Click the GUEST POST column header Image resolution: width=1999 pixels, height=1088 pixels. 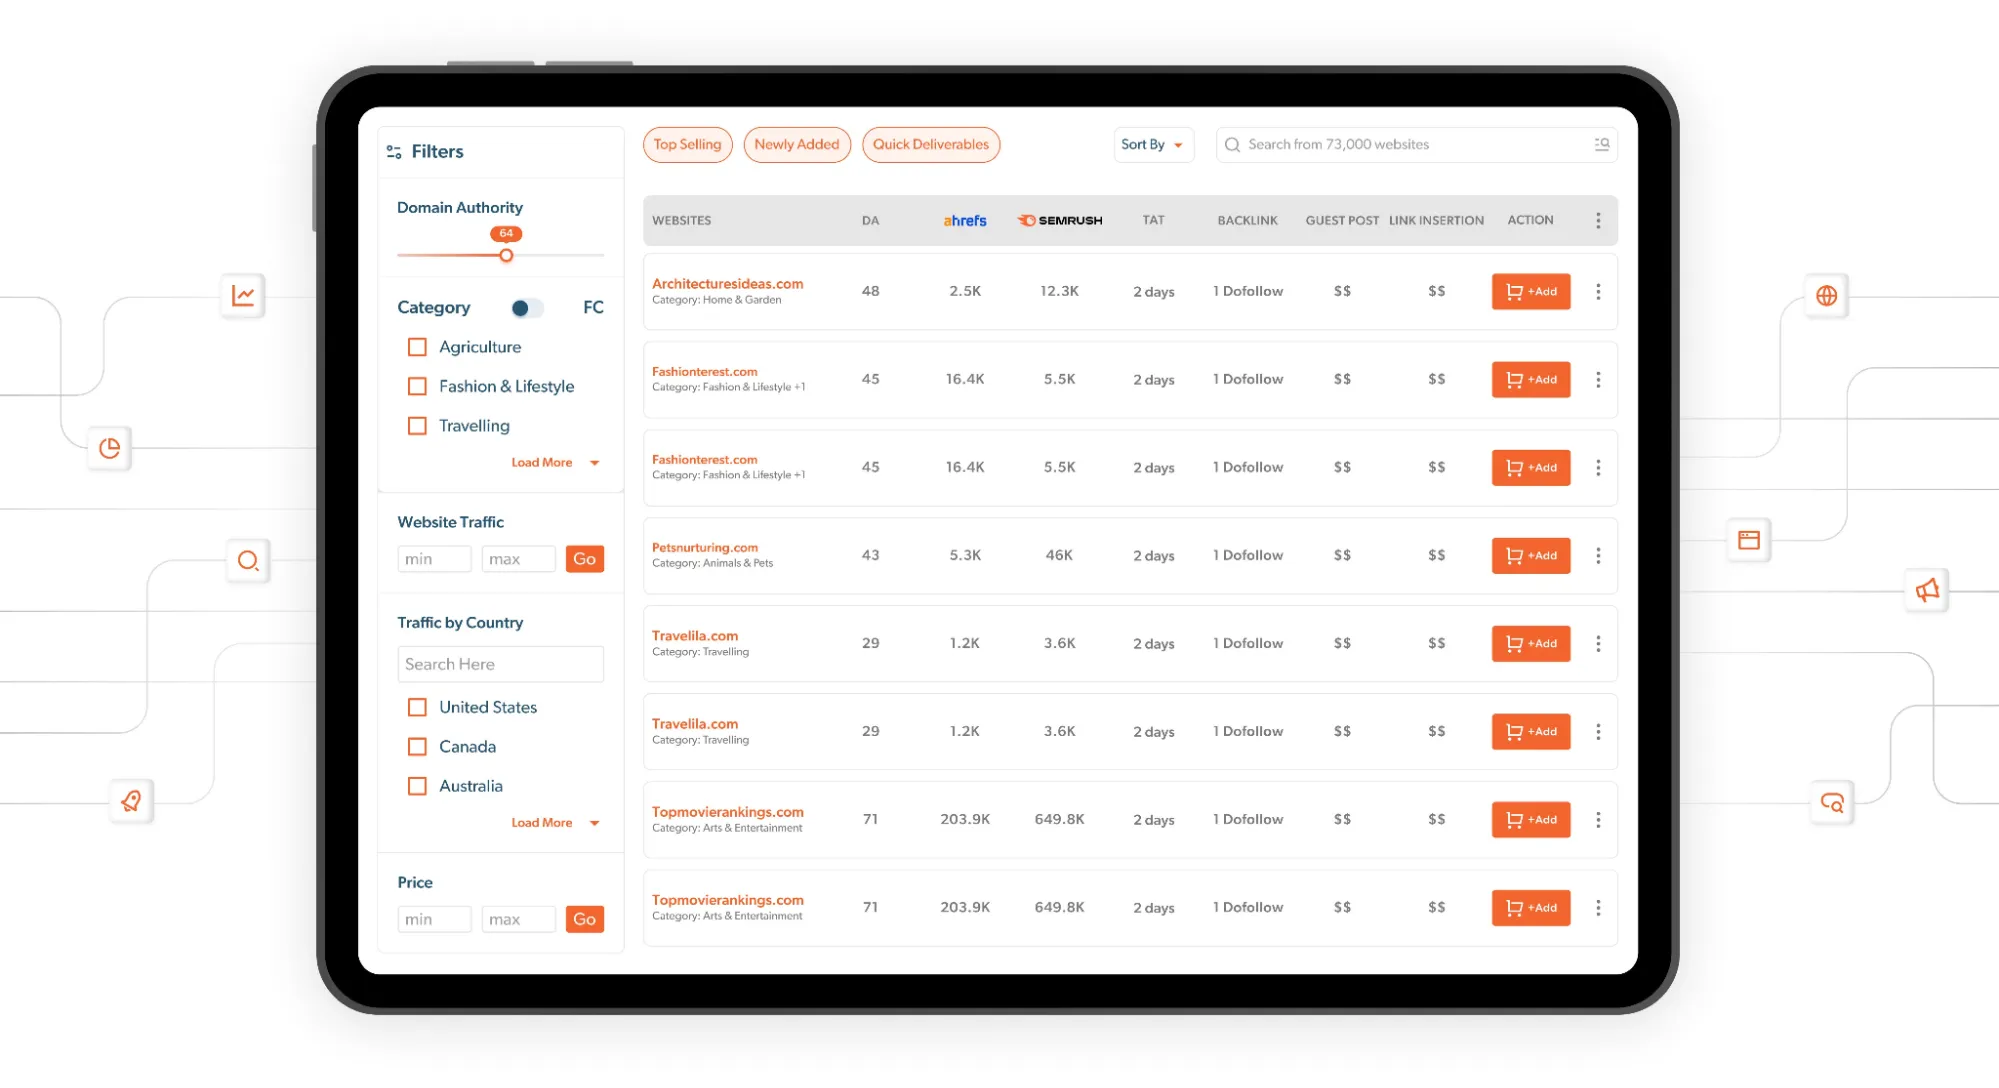click(1342, 221)
